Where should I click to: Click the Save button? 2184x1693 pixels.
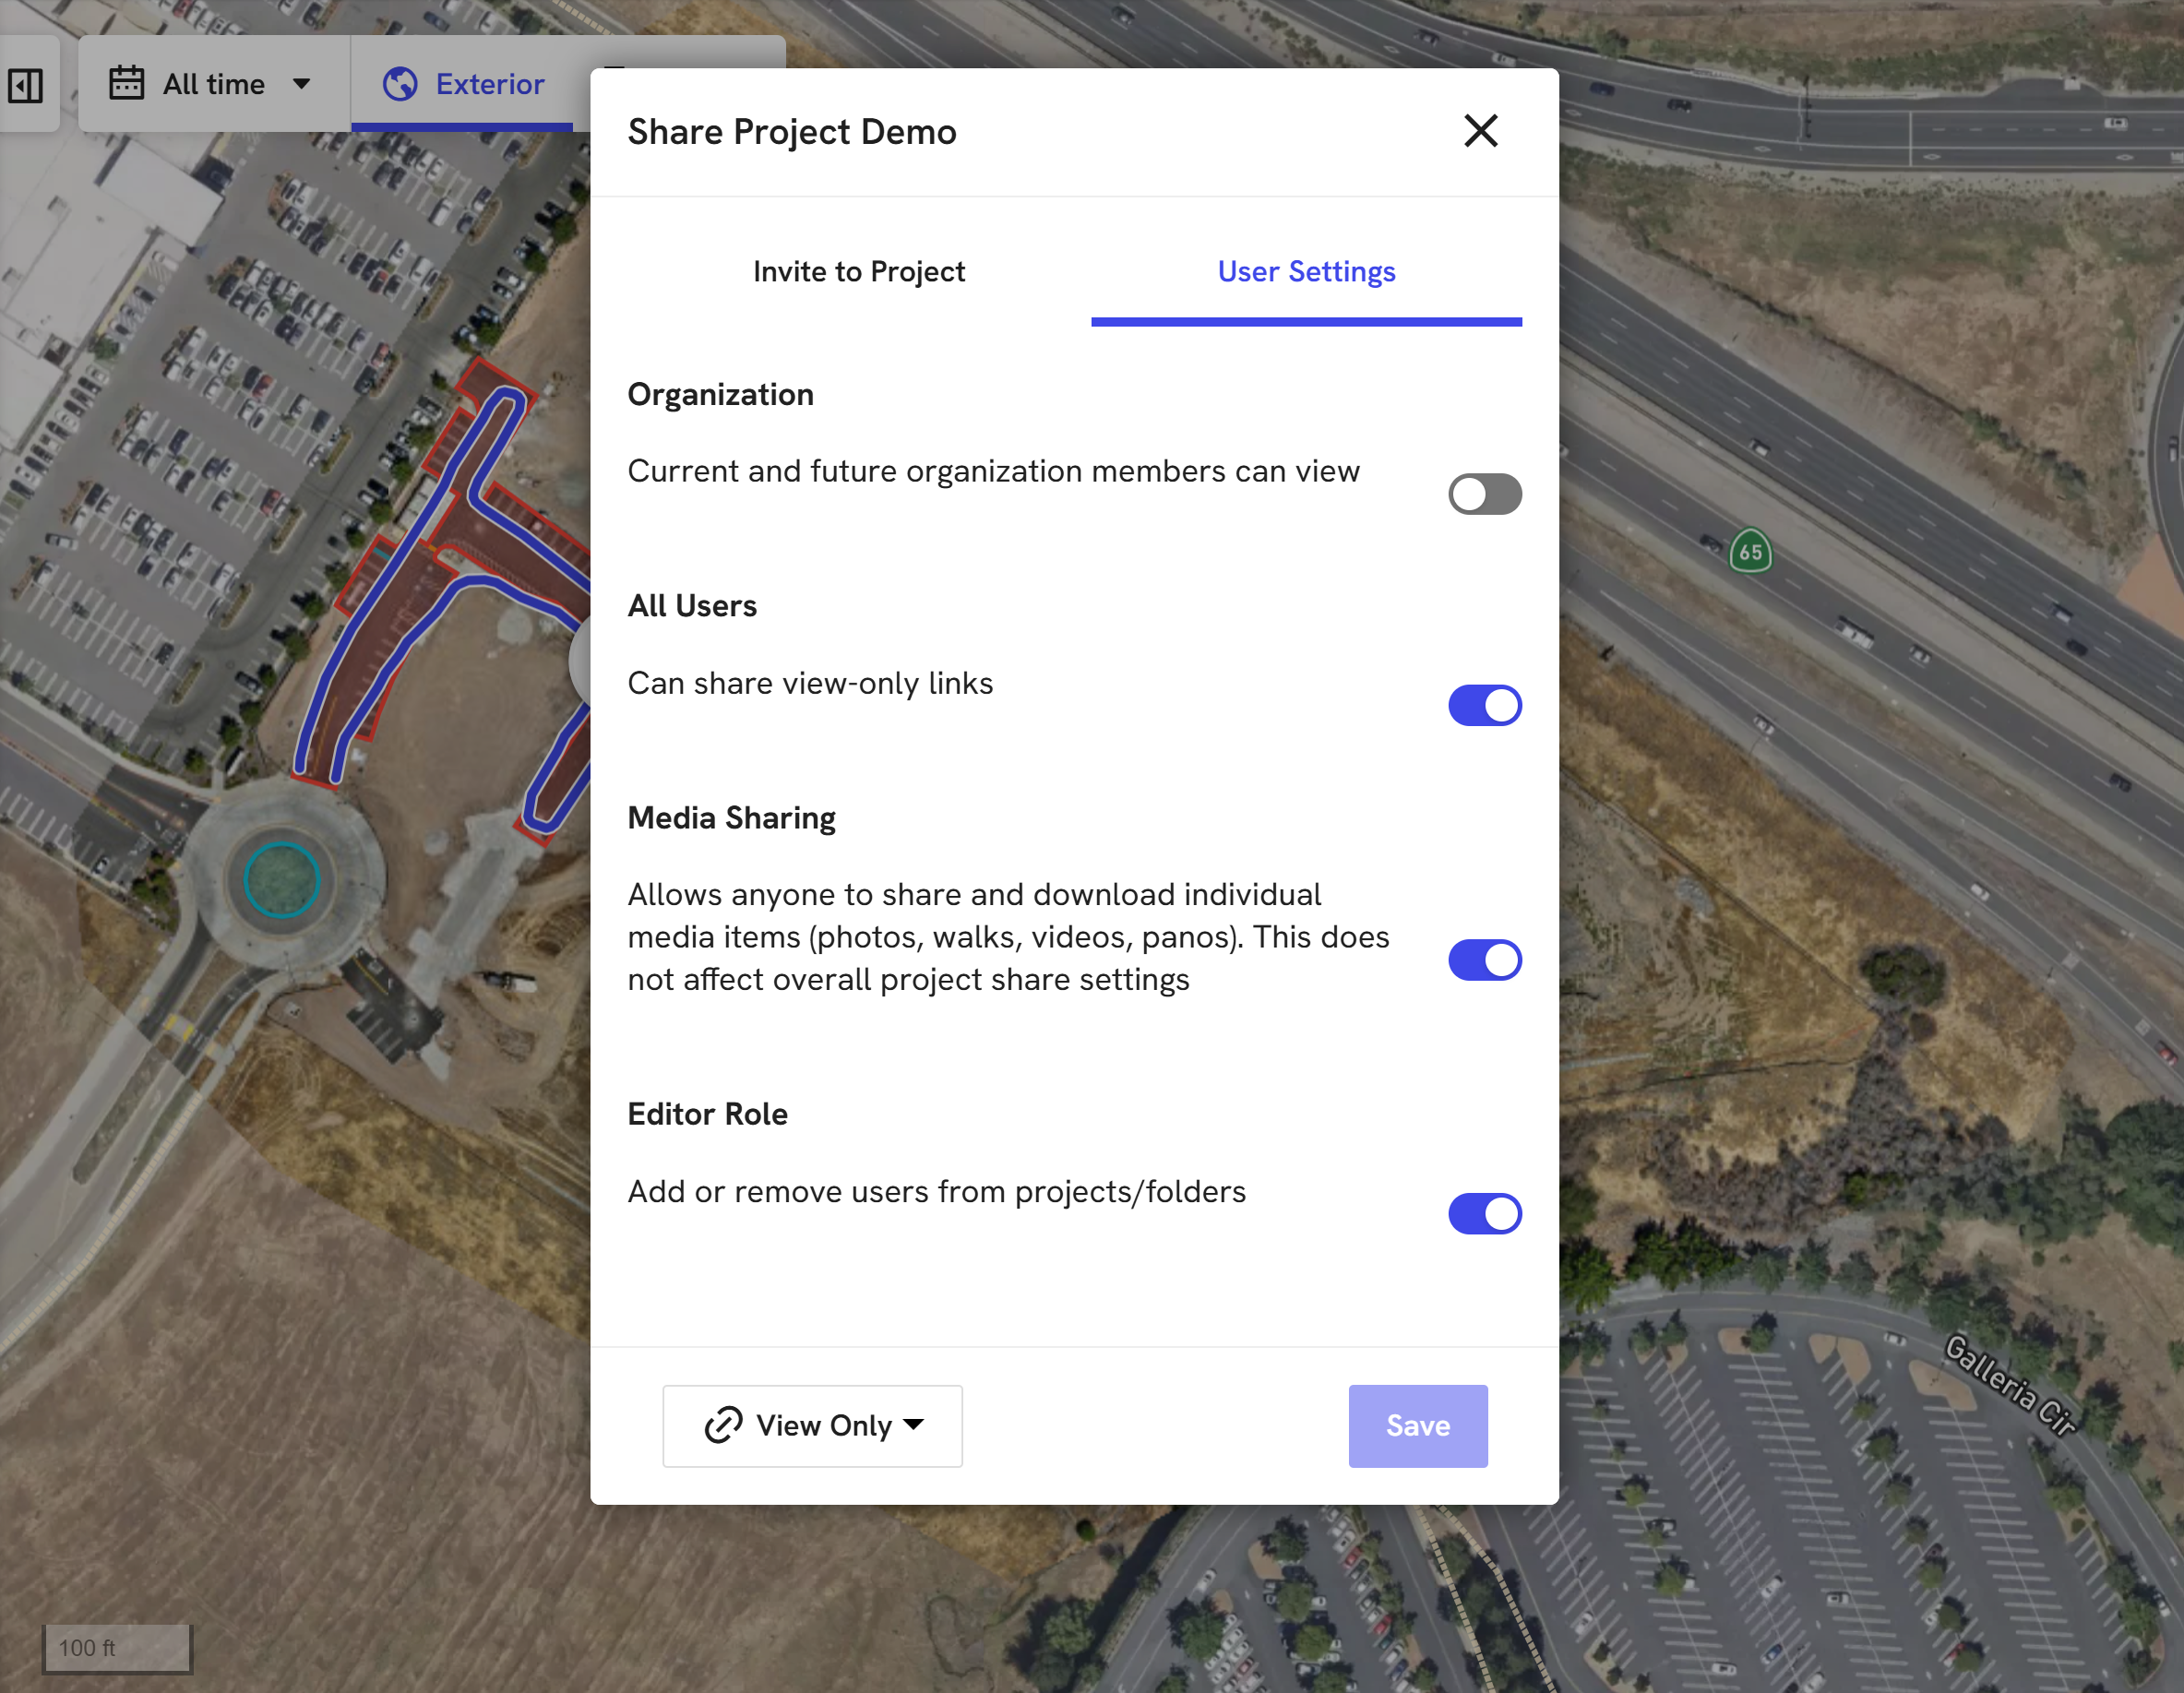pyautogui.click(x=1417, y=1426)
